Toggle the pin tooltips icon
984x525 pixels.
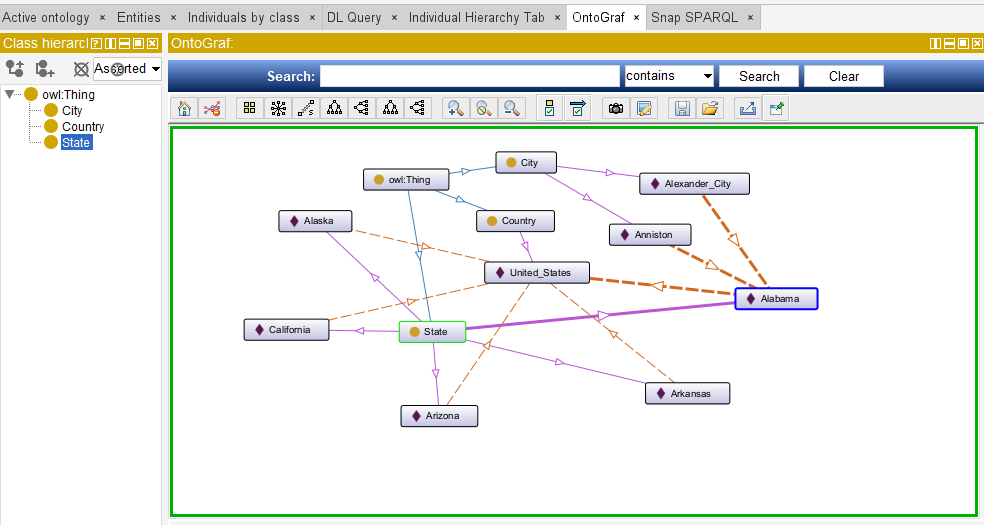click(x=776, y=109)
